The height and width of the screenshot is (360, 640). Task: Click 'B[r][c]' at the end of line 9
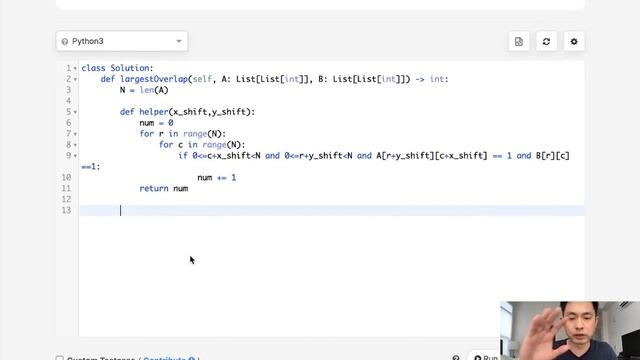coord(553,156)
